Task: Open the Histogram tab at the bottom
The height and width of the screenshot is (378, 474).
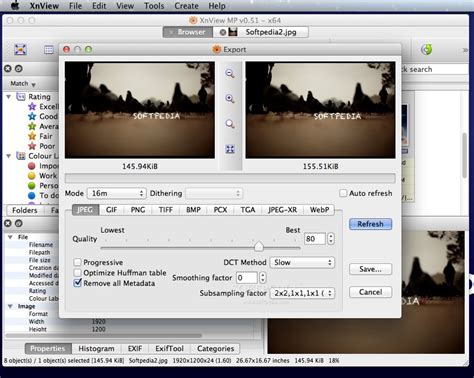Action: (96, 349)
